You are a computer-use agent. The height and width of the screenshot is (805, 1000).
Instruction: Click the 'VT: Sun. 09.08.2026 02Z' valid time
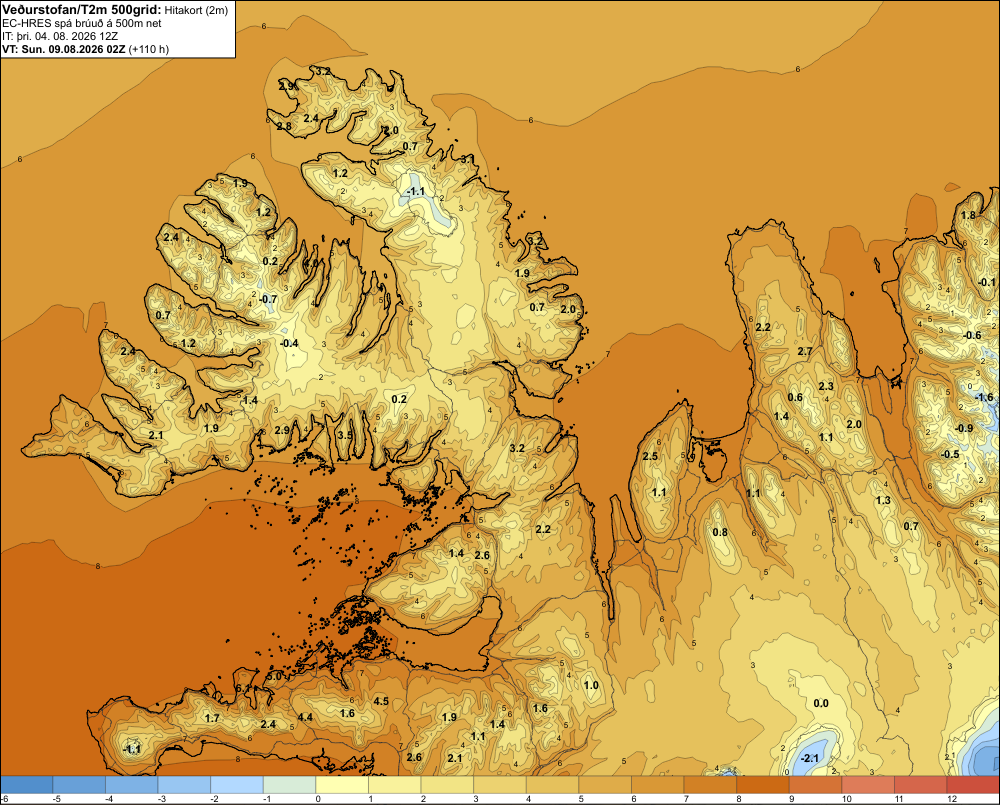coord(64,49)
